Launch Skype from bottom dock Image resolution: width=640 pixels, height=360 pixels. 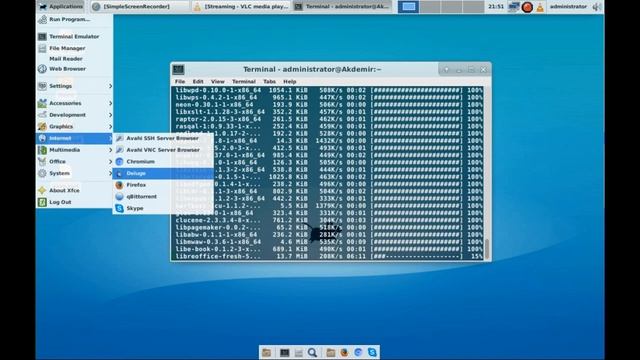[x=372, y=352]
